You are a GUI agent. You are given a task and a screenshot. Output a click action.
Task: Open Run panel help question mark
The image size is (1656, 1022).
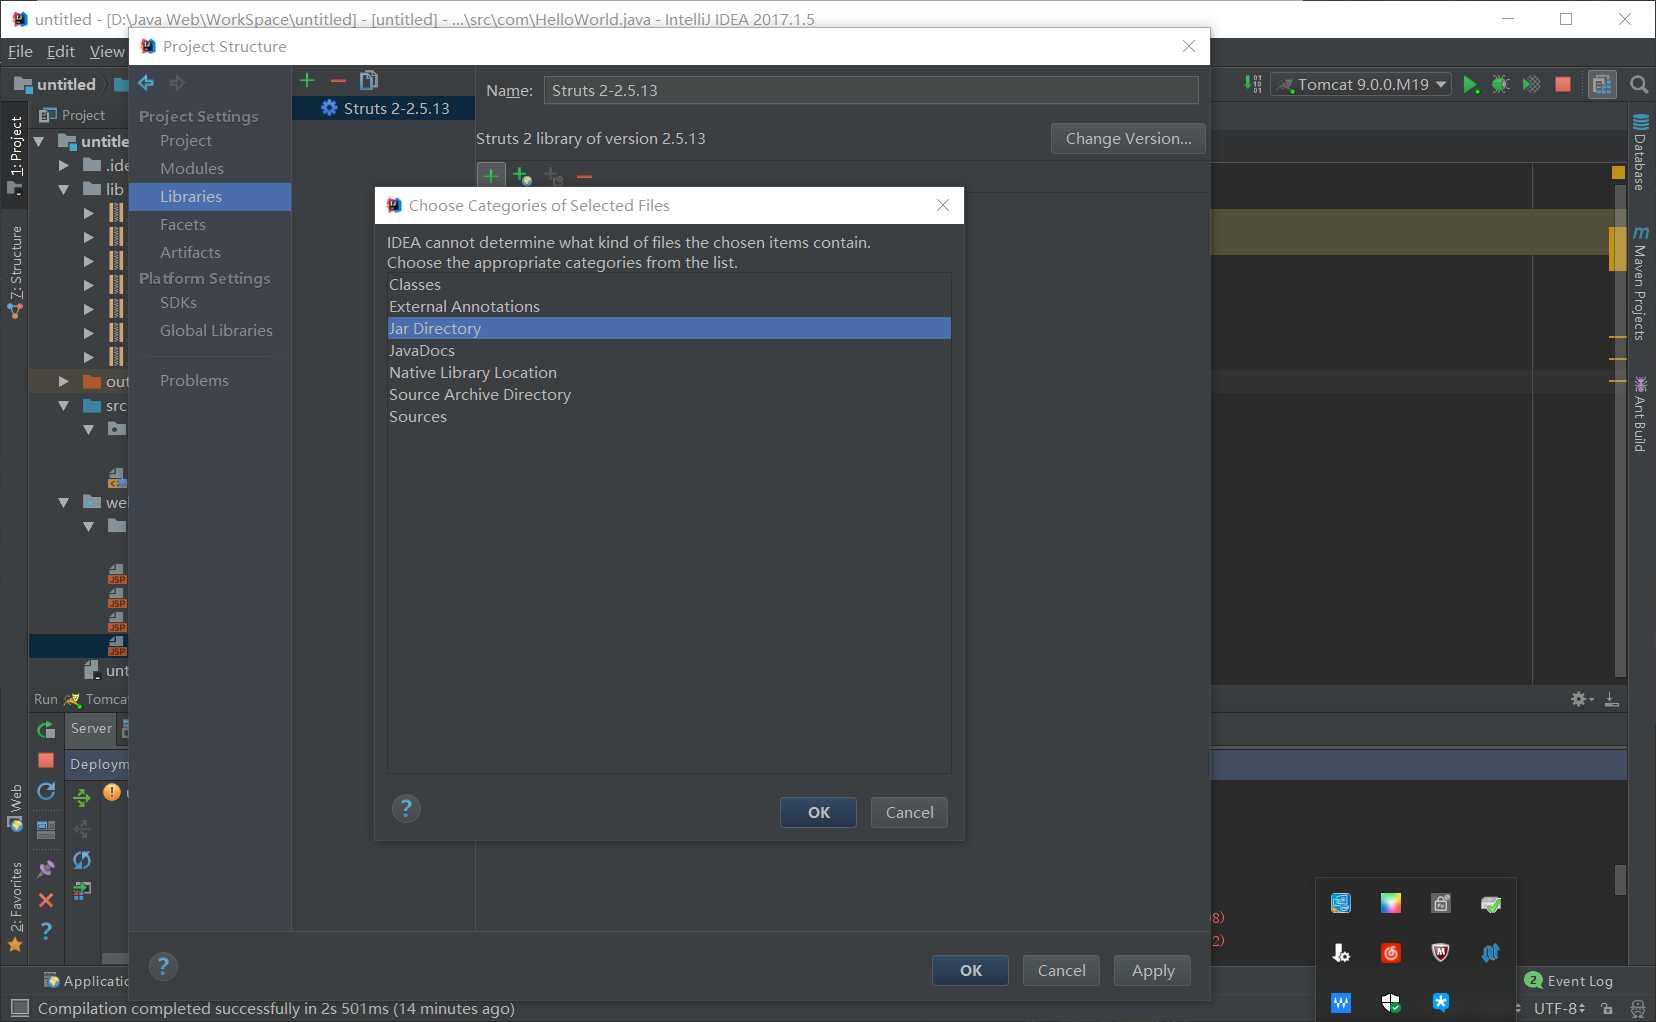coord(46,931)
